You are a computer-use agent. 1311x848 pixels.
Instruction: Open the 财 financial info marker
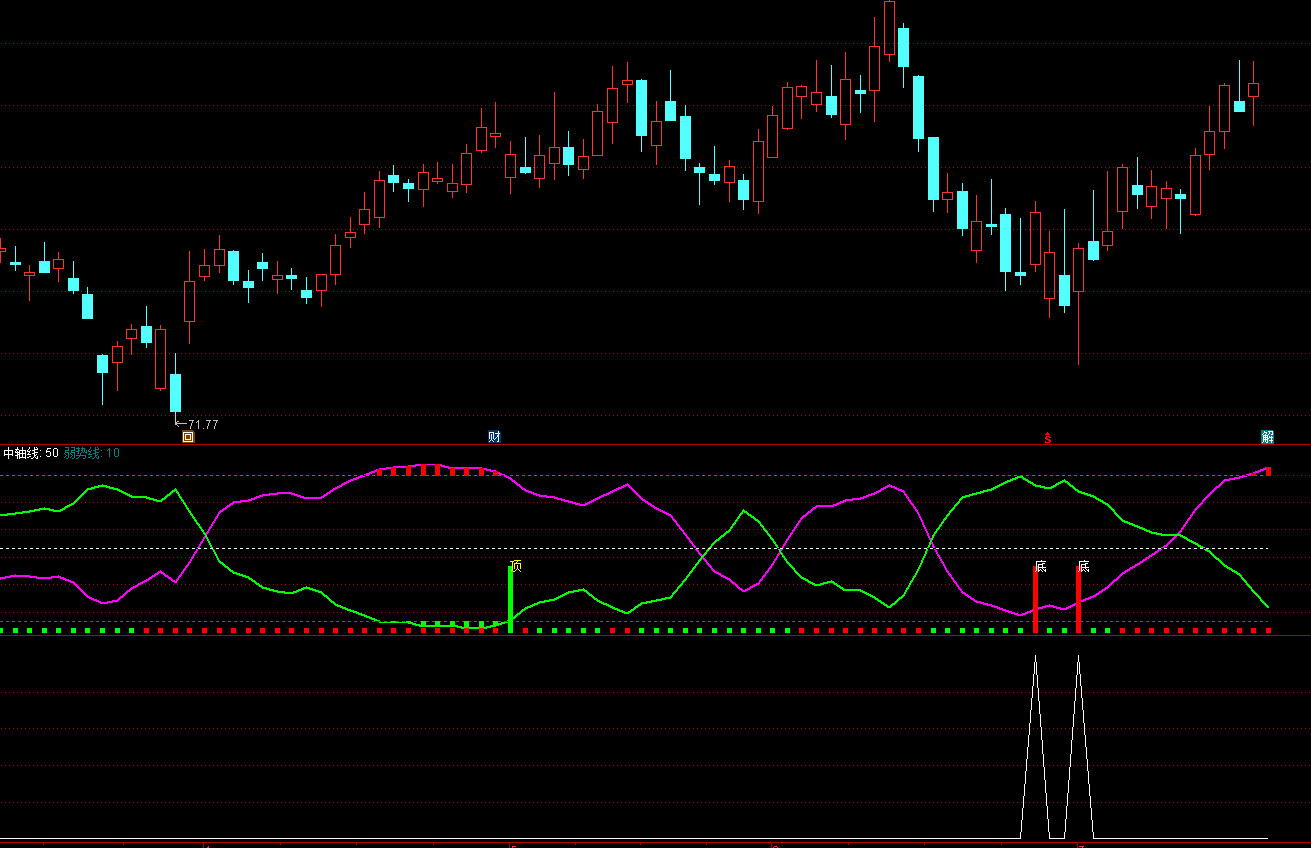494,437
